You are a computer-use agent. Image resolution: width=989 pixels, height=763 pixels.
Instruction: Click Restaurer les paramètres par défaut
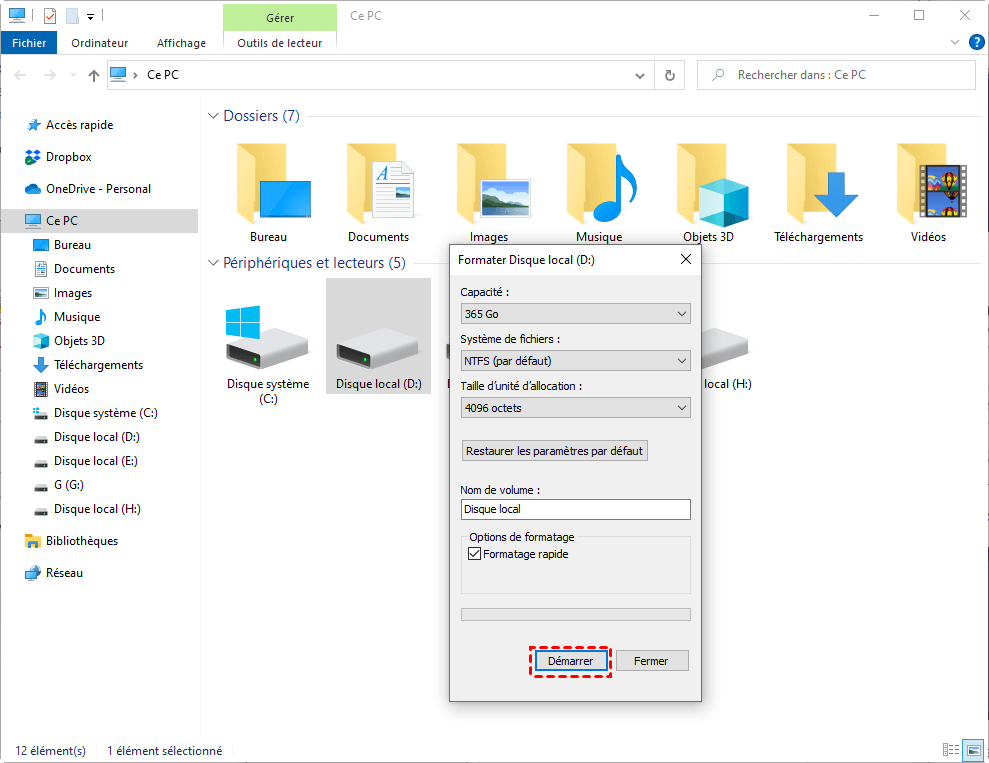pos(554,451)
